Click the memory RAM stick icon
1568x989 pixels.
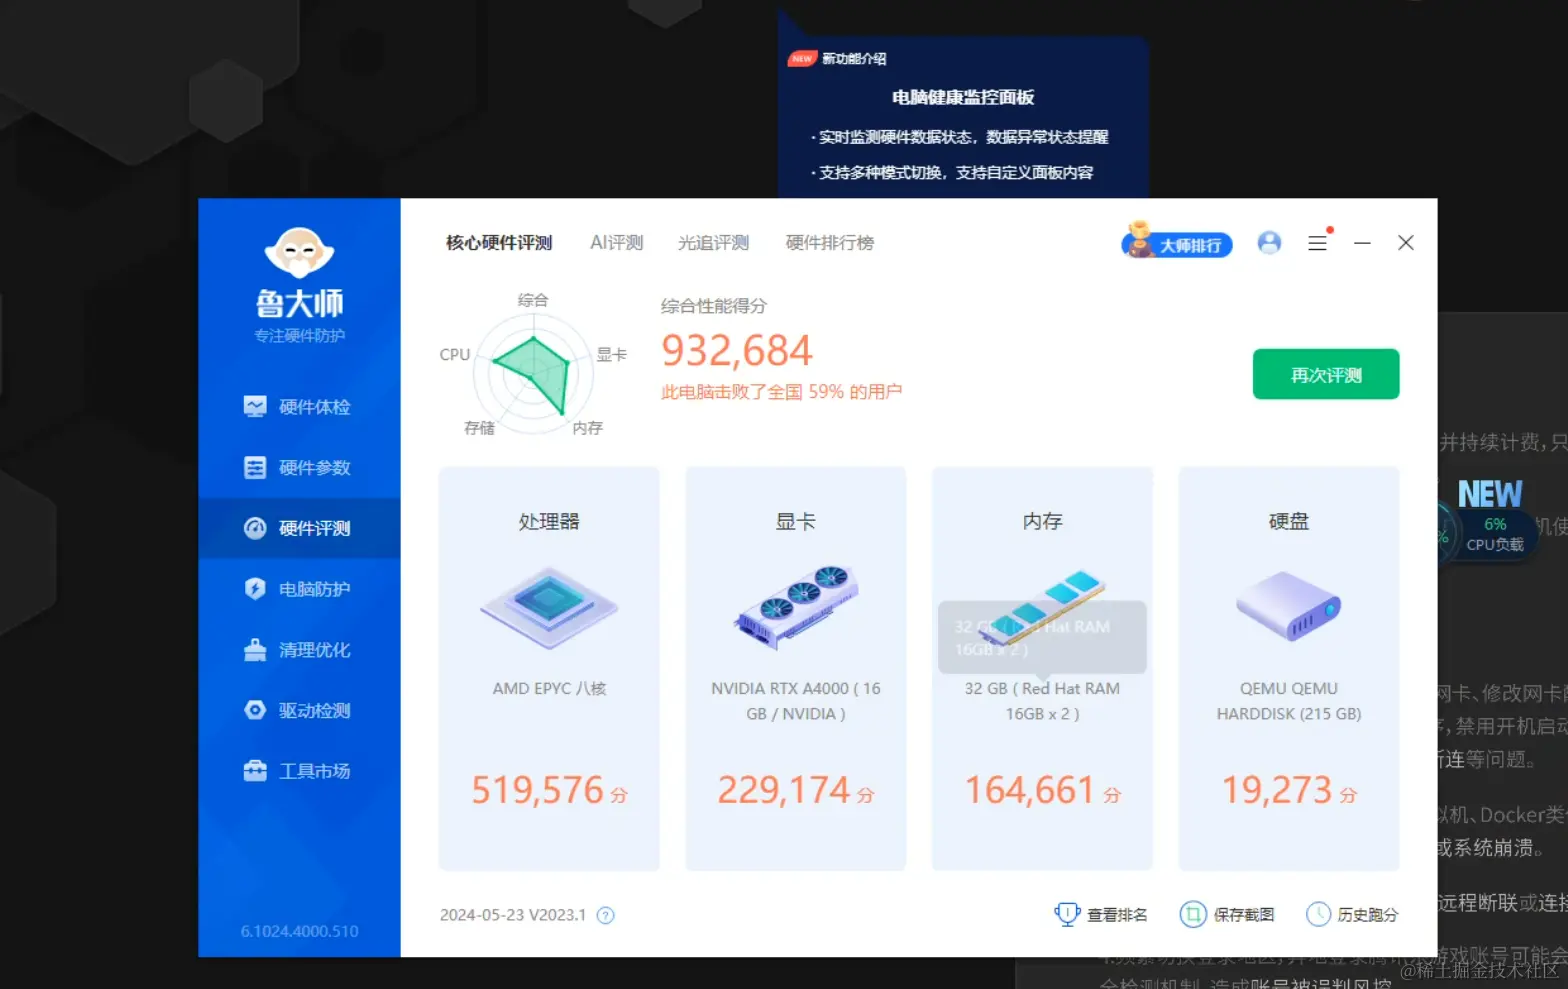1042,610
